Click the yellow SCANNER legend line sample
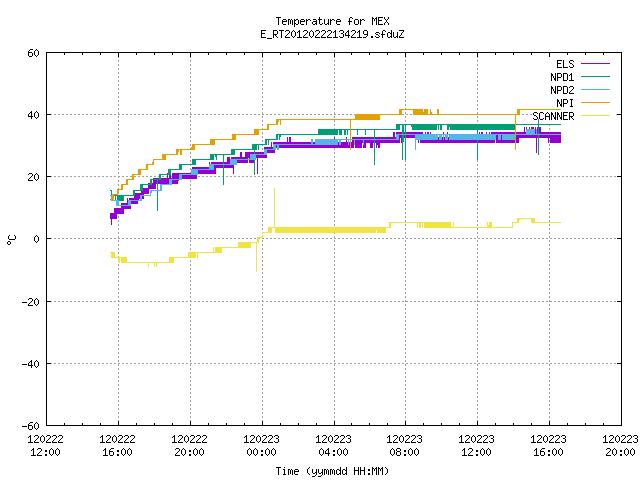640x480 pixels. click(x=595, y=116)
